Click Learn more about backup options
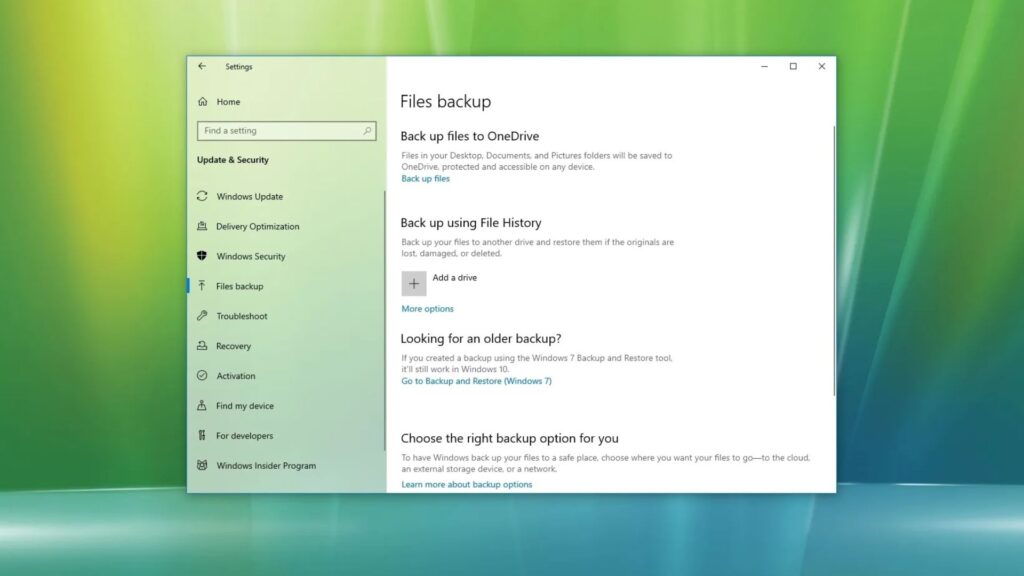Screen dimensions: 1024x576 click(x=466, y=485)
